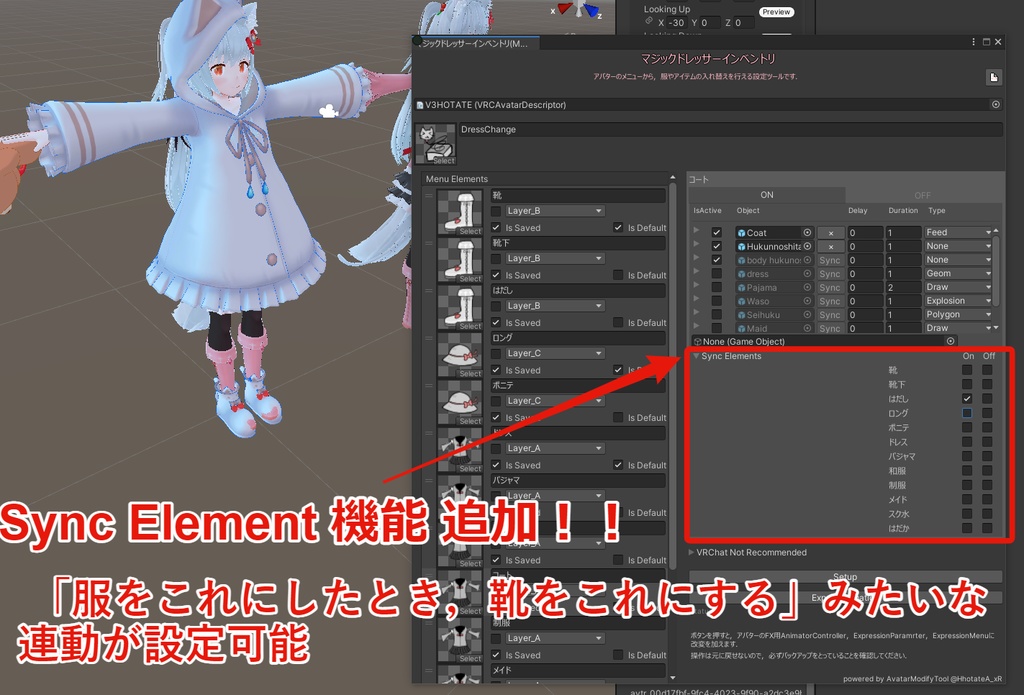Screen dimensions: 1024x695
Task: Open the Layer_C dropdown for the ロング element
Action: [x=555, y=353]
